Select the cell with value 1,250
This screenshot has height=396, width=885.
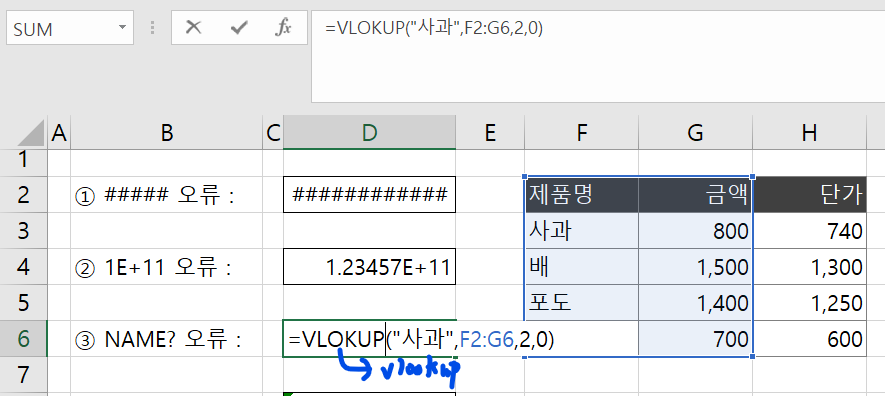(x=809, y=303)
